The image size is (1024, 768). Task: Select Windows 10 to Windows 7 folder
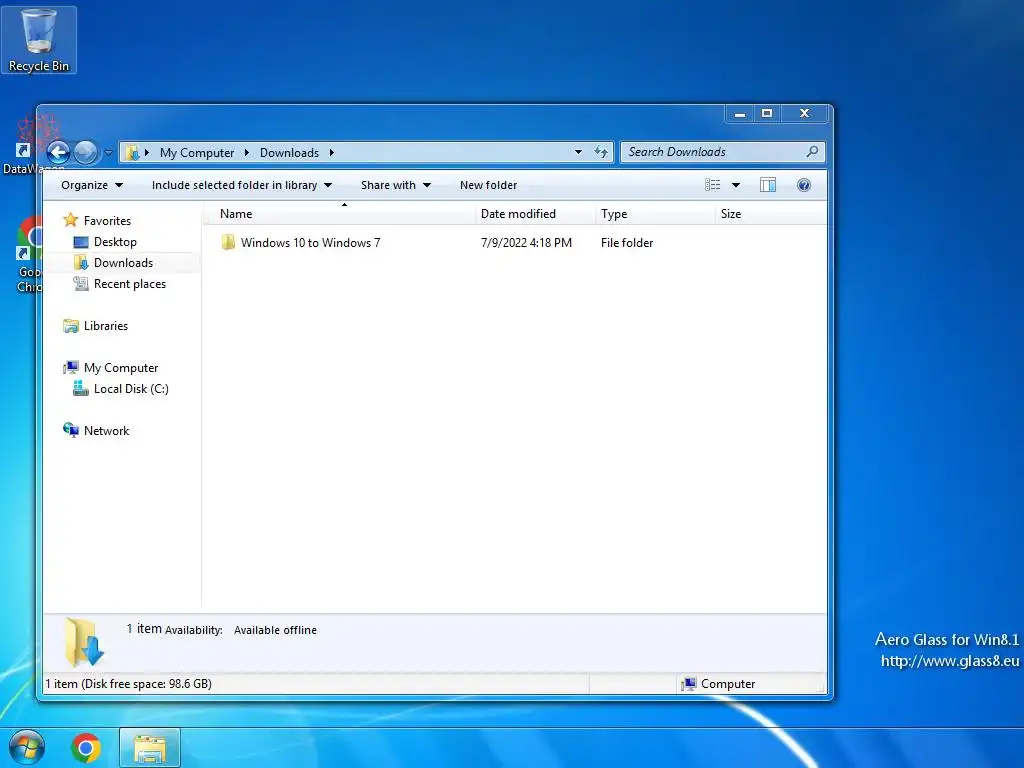click(x=310, y=243)
